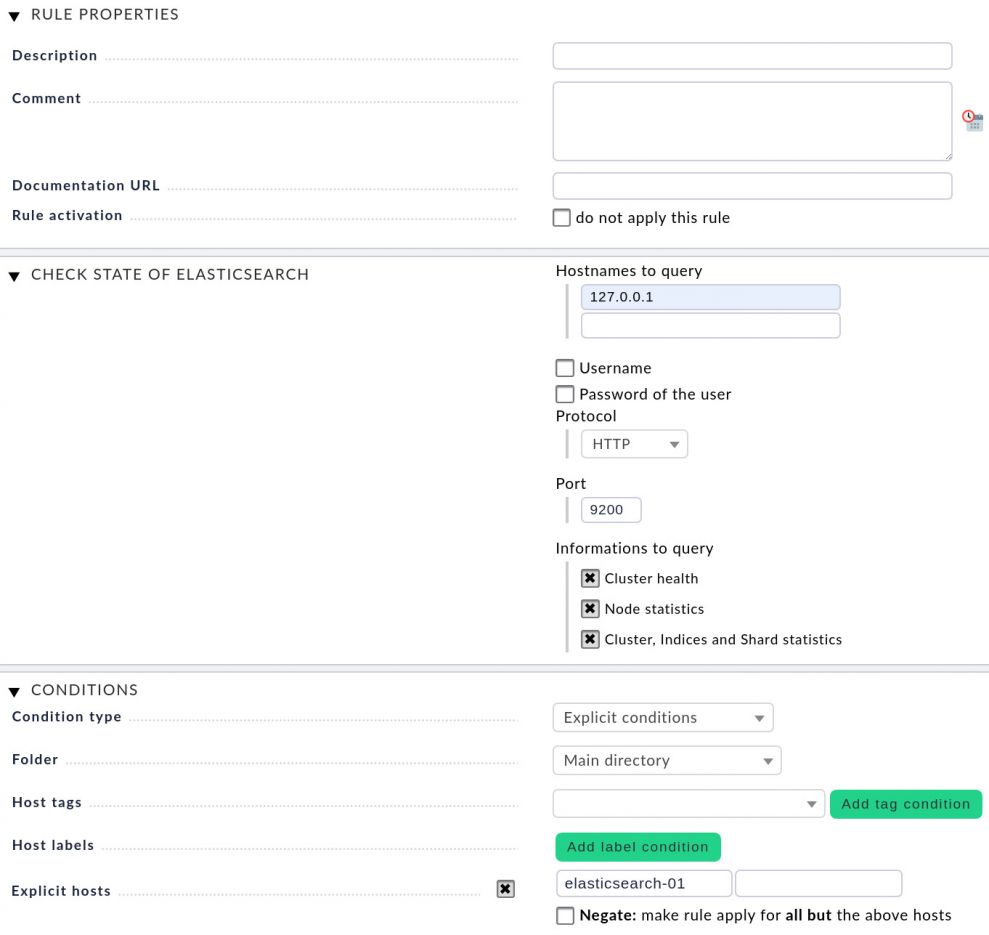Click the 'Condition type' label
This screenshot has width=989, height=935.
pos(67,717)
